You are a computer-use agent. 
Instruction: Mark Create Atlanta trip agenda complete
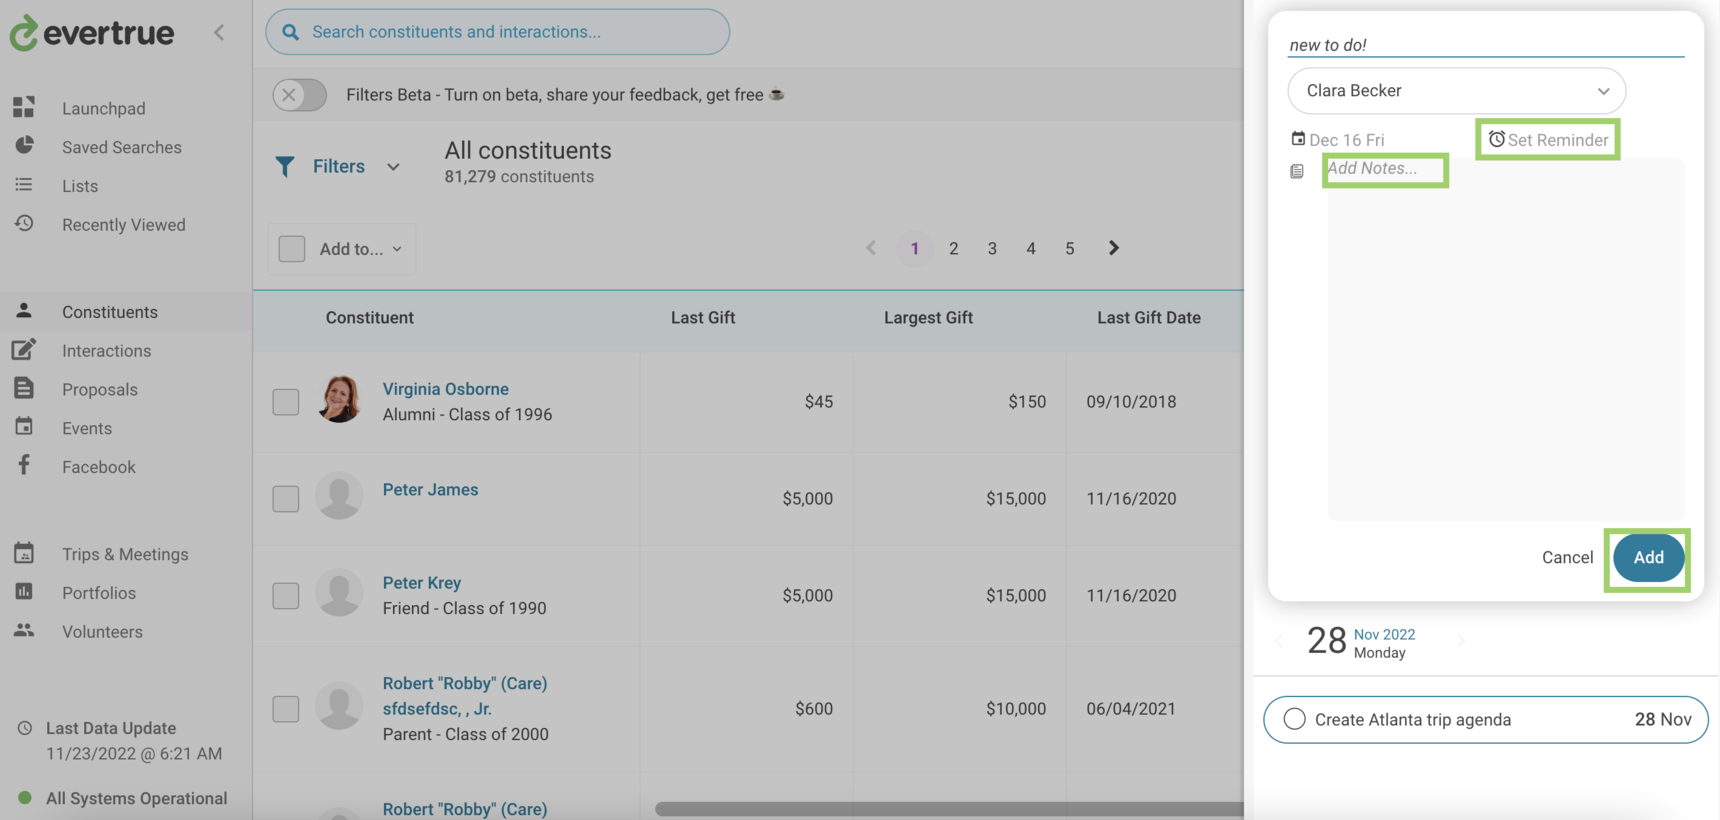[x=1294, y=719]
